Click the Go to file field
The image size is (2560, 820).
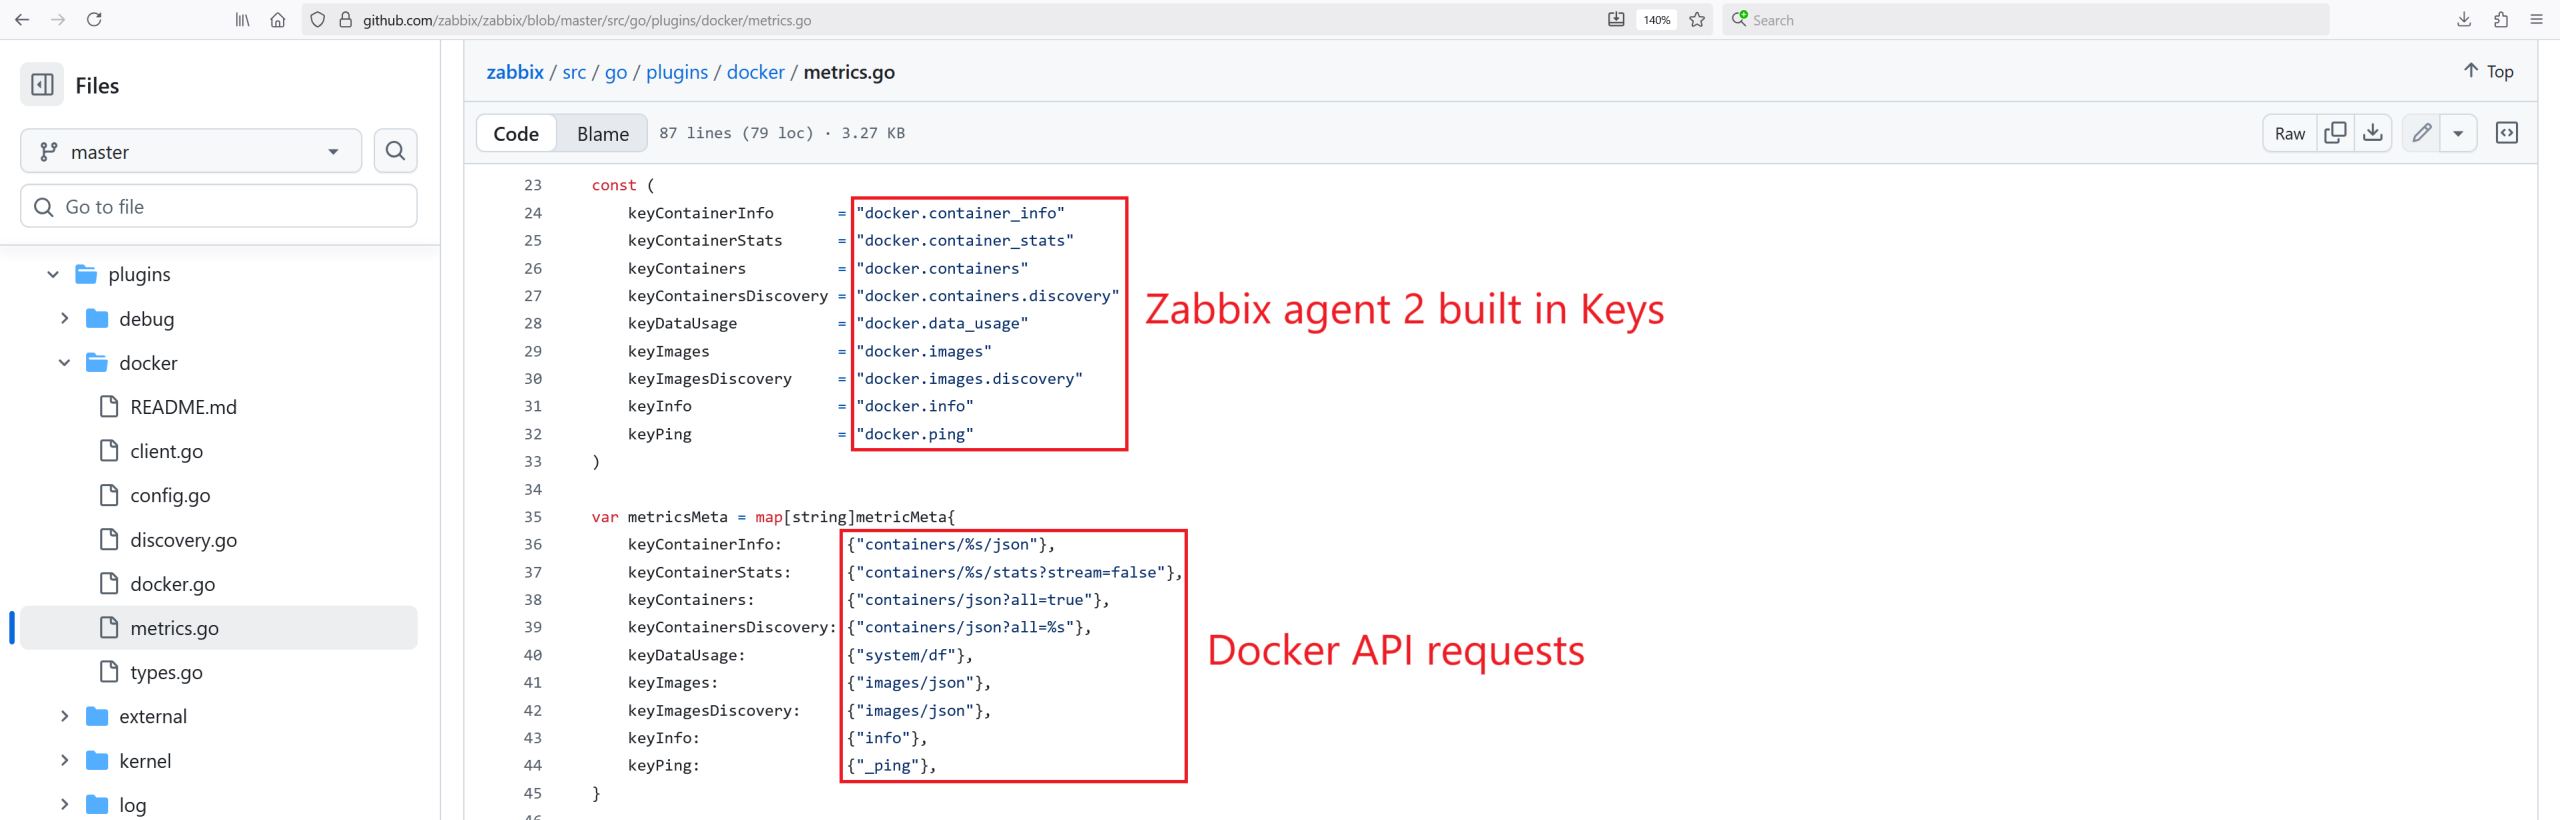(218, 207)
